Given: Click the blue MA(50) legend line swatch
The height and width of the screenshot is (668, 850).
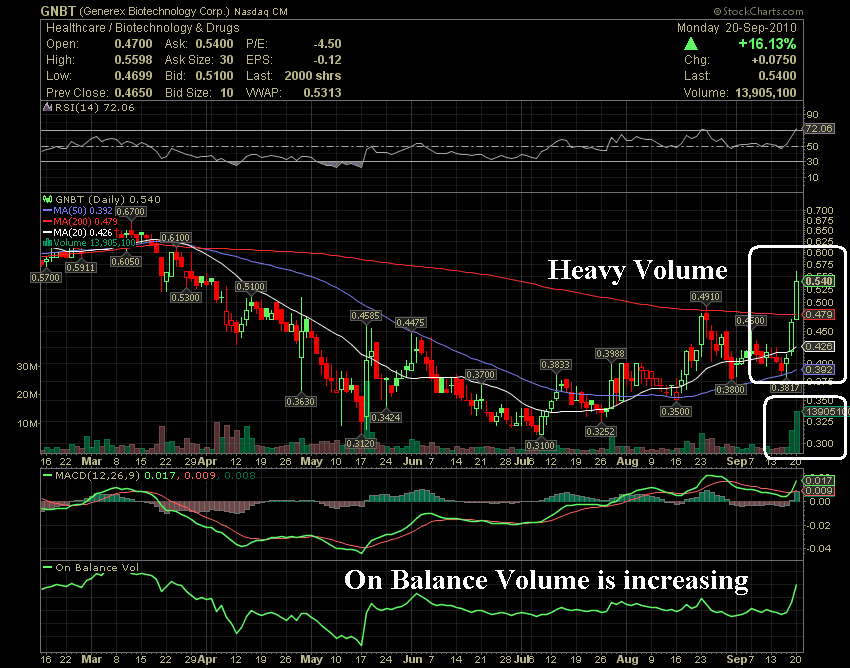Looking at the screenshot, I should [47, 210].
